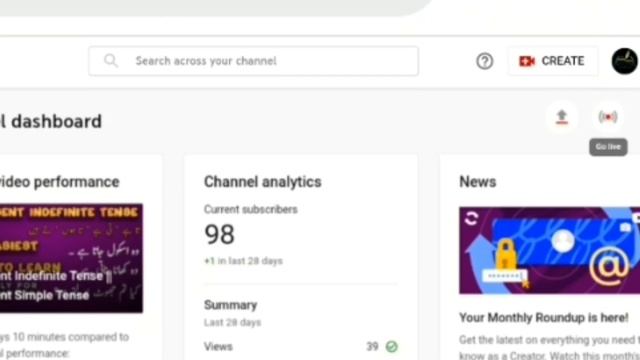Click the green check icon beside Views

392,347
